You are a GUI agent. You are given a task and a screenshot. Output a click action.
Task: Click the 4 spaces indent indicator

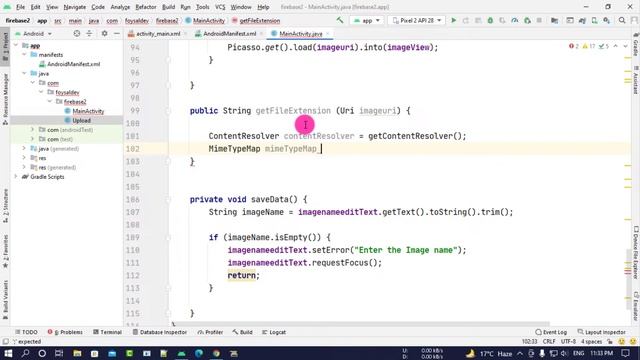click(x=591, y=341)
